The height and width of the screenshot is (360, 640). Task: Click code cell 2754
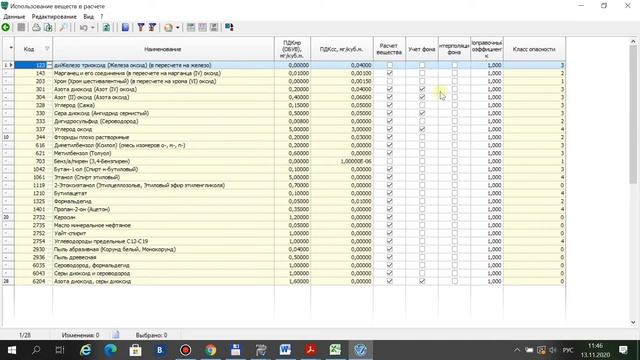click(x=33, y=241)
